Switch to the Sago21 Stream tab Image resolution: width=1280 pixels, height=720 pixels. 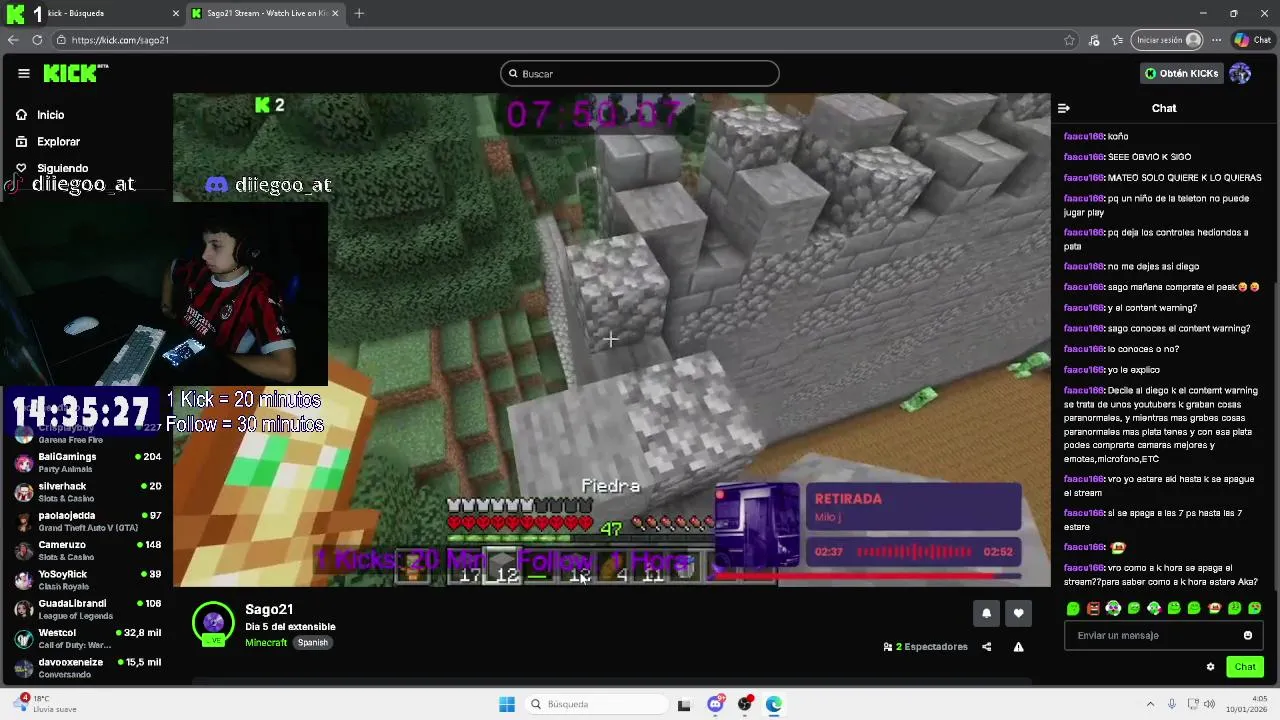265,13
